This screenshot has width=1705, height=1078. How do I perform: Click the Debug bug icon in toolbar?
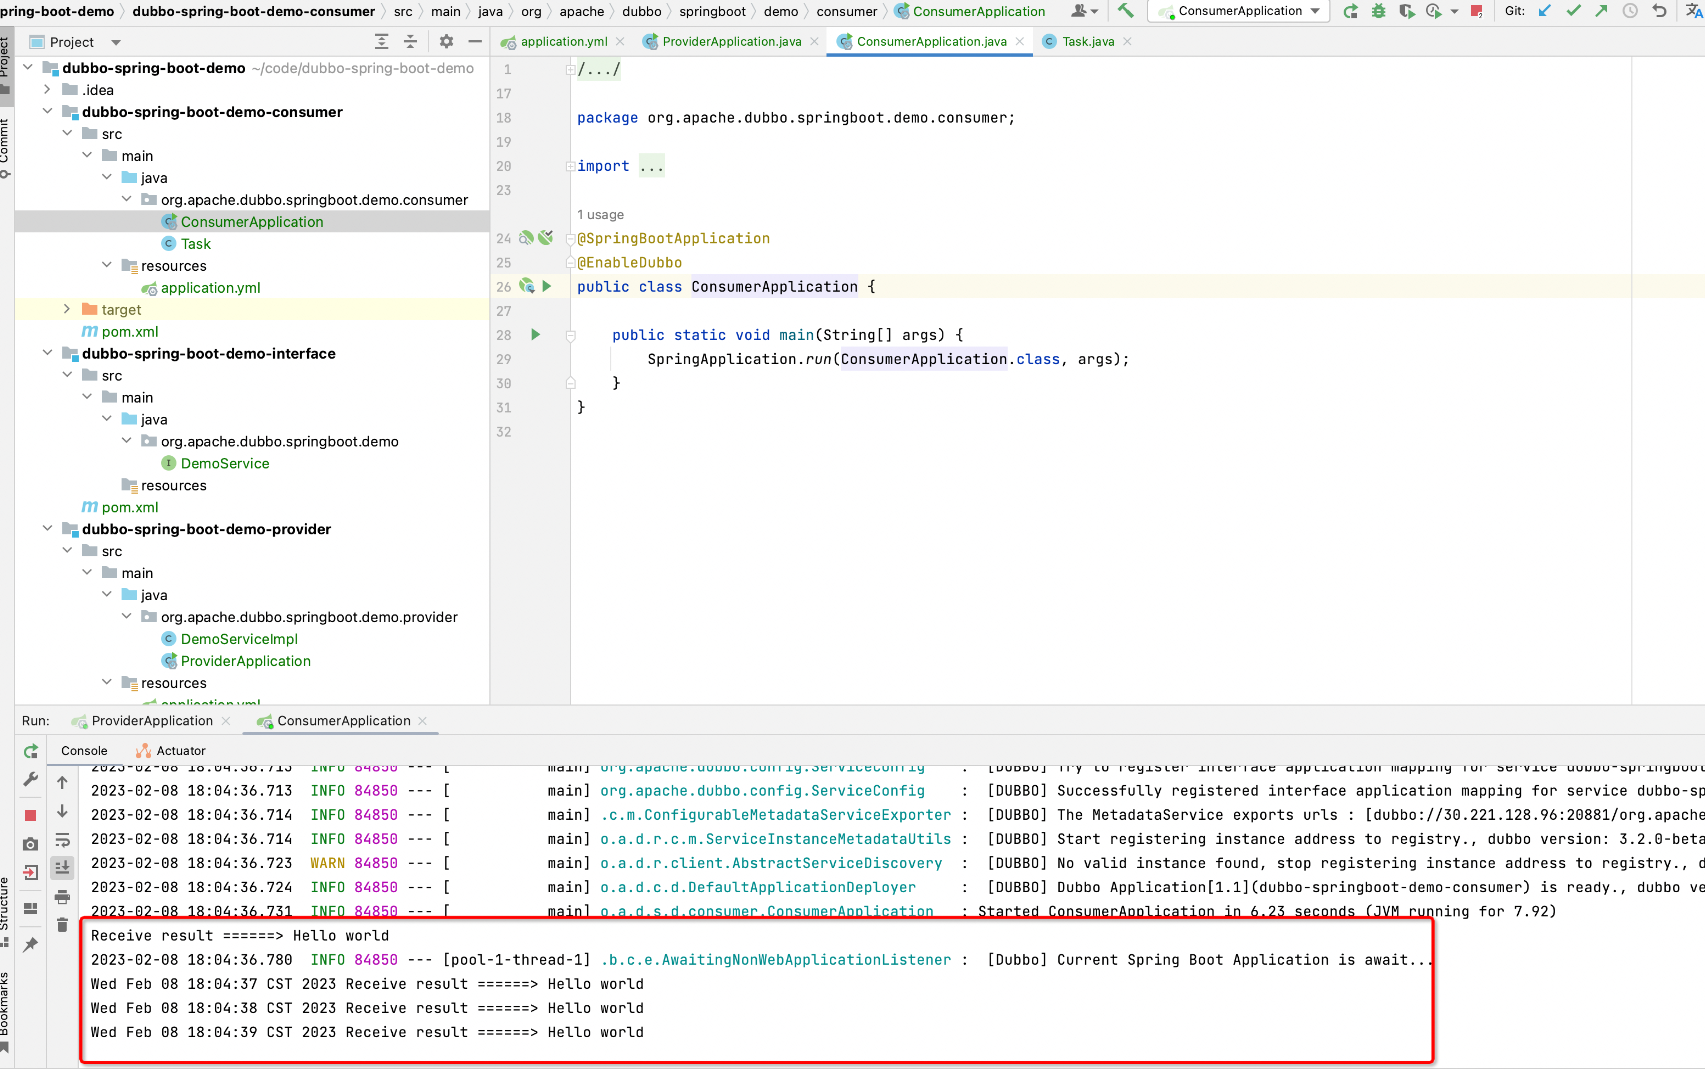[1378, 11]
